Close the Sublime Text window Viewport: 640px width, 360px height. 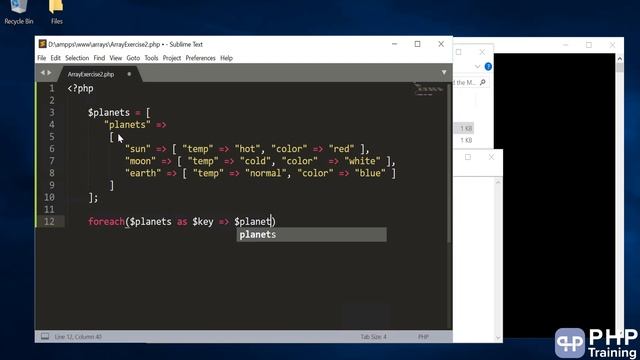441,44
